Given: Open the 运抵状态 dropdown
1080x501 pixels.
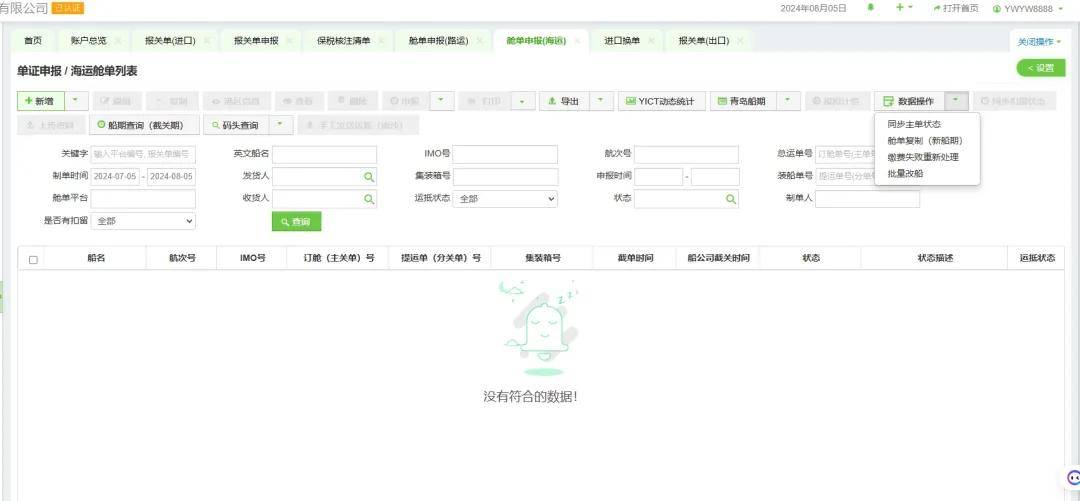Looking at the screenshot, I should pos(505,199).
